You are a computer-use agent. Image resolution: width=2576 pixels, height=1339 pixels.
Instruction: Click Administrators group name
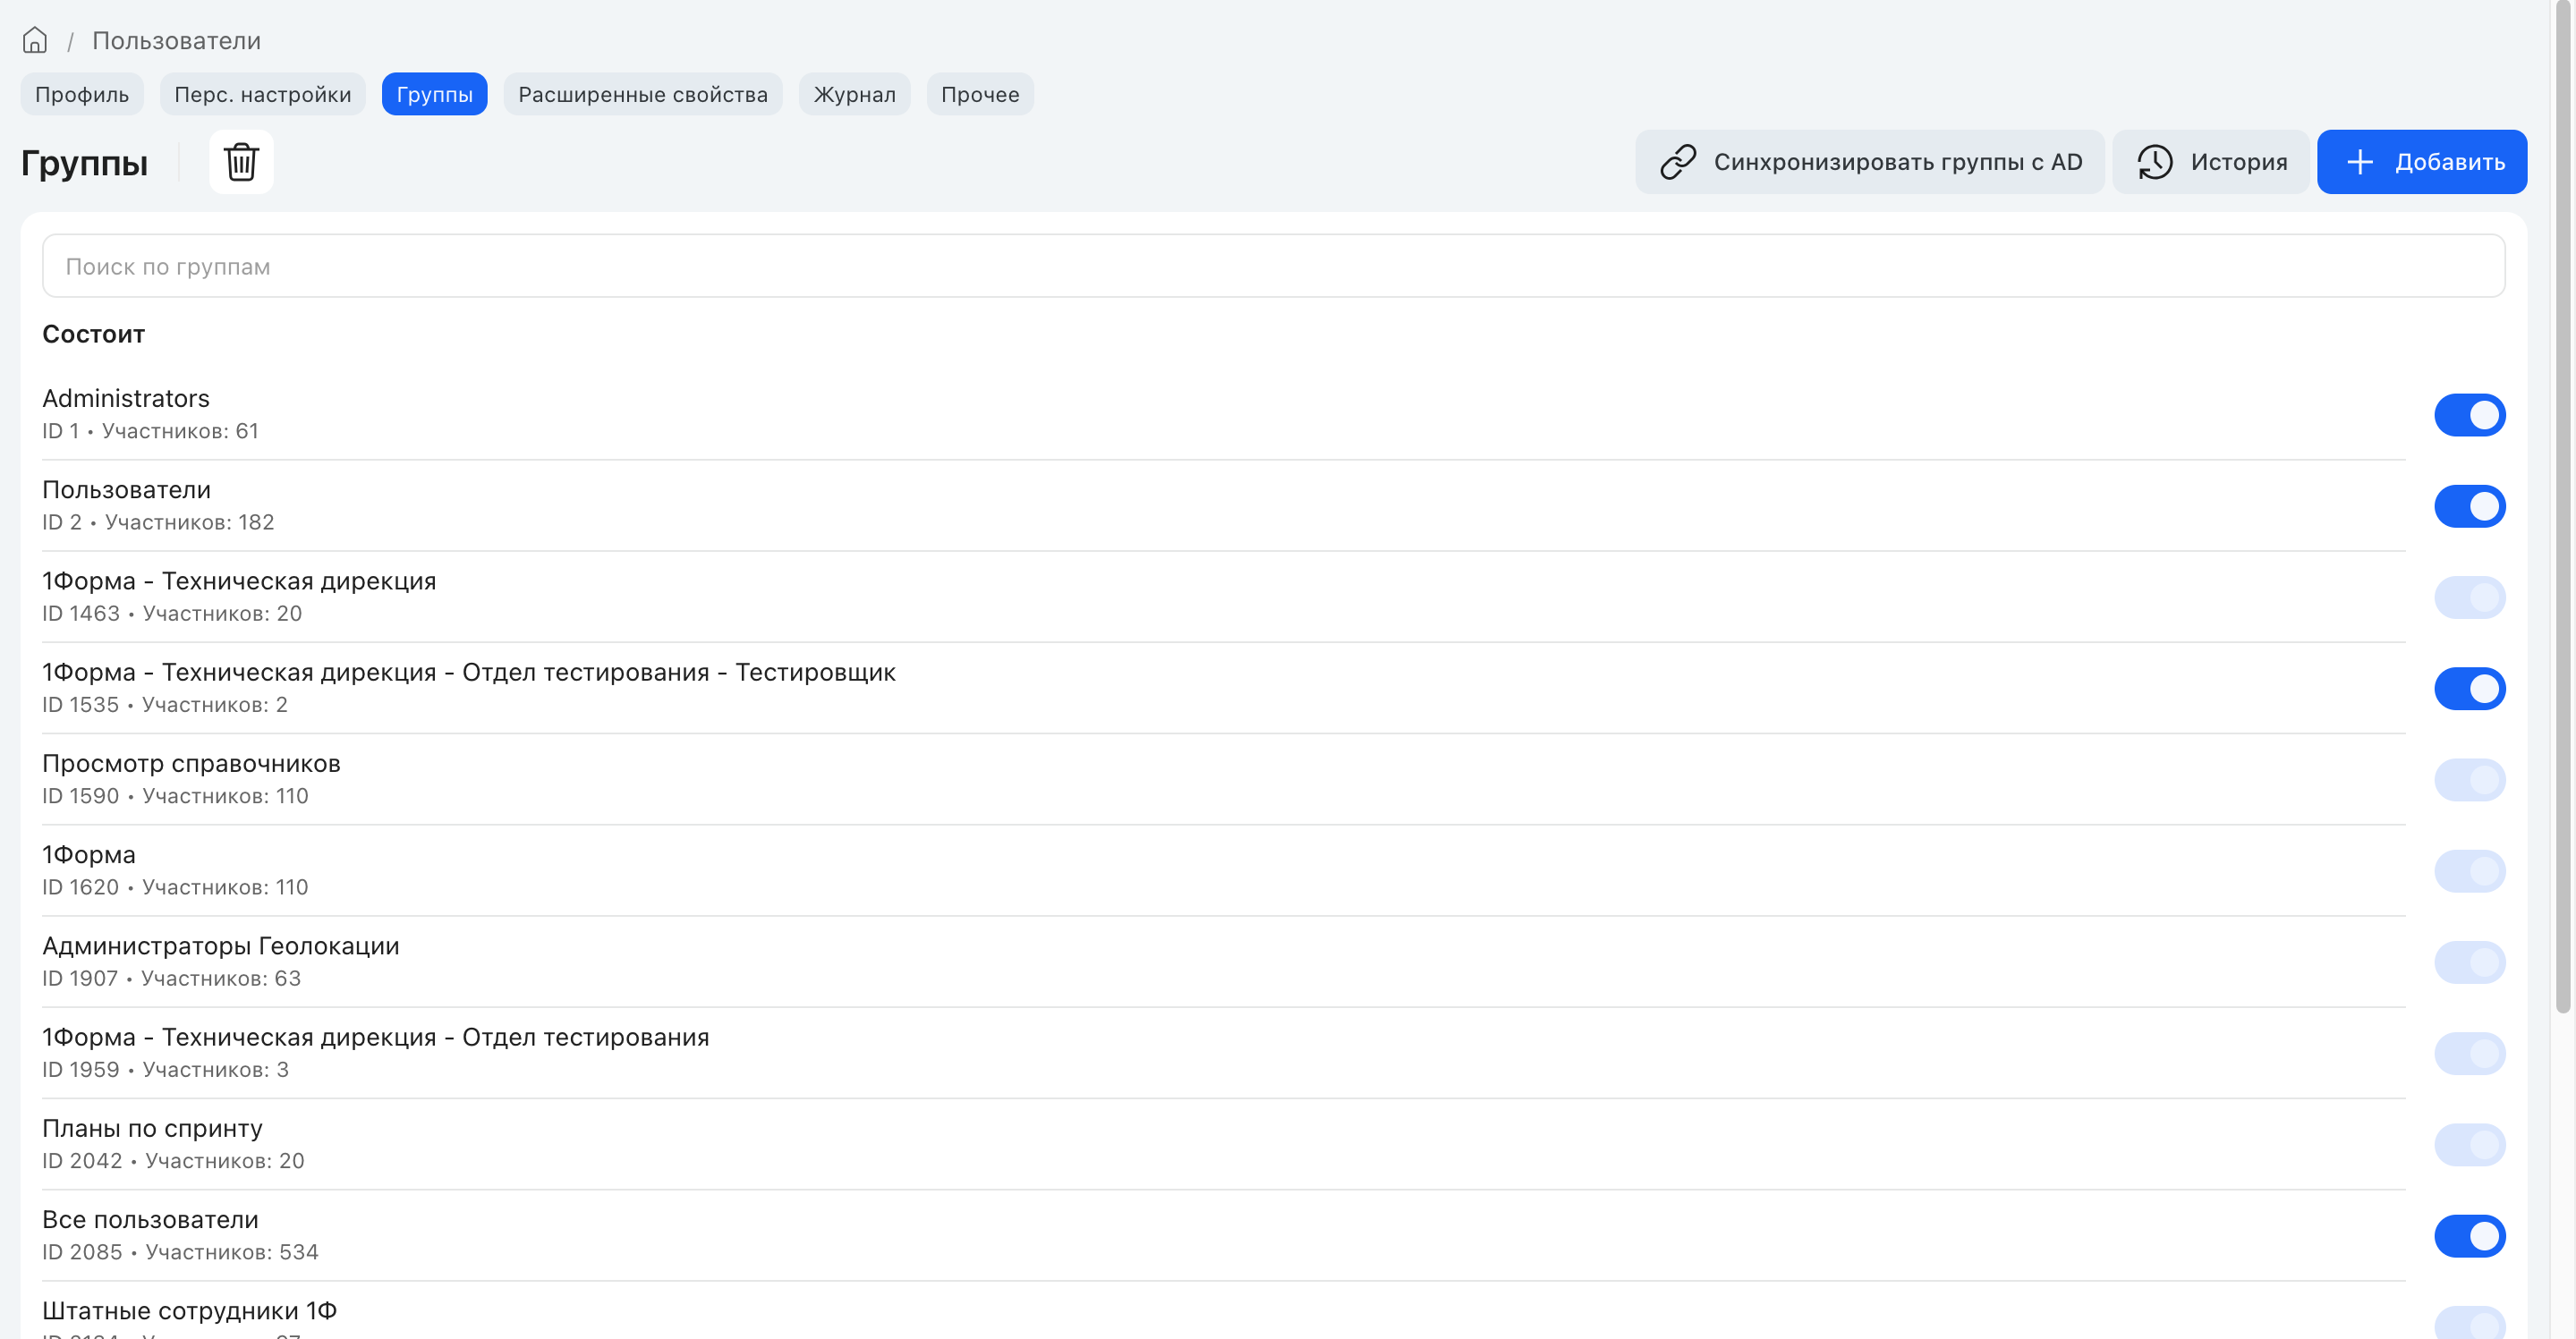pyautogui.click(x=126, y=398)
